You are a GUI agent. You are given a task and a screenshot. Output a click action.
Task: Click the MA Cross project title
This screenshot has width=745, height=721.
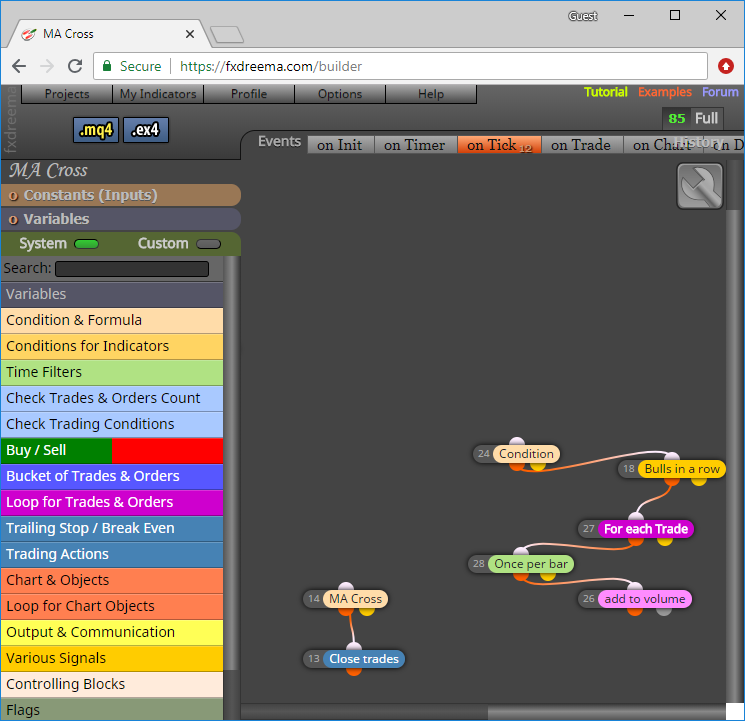point(48,171)
